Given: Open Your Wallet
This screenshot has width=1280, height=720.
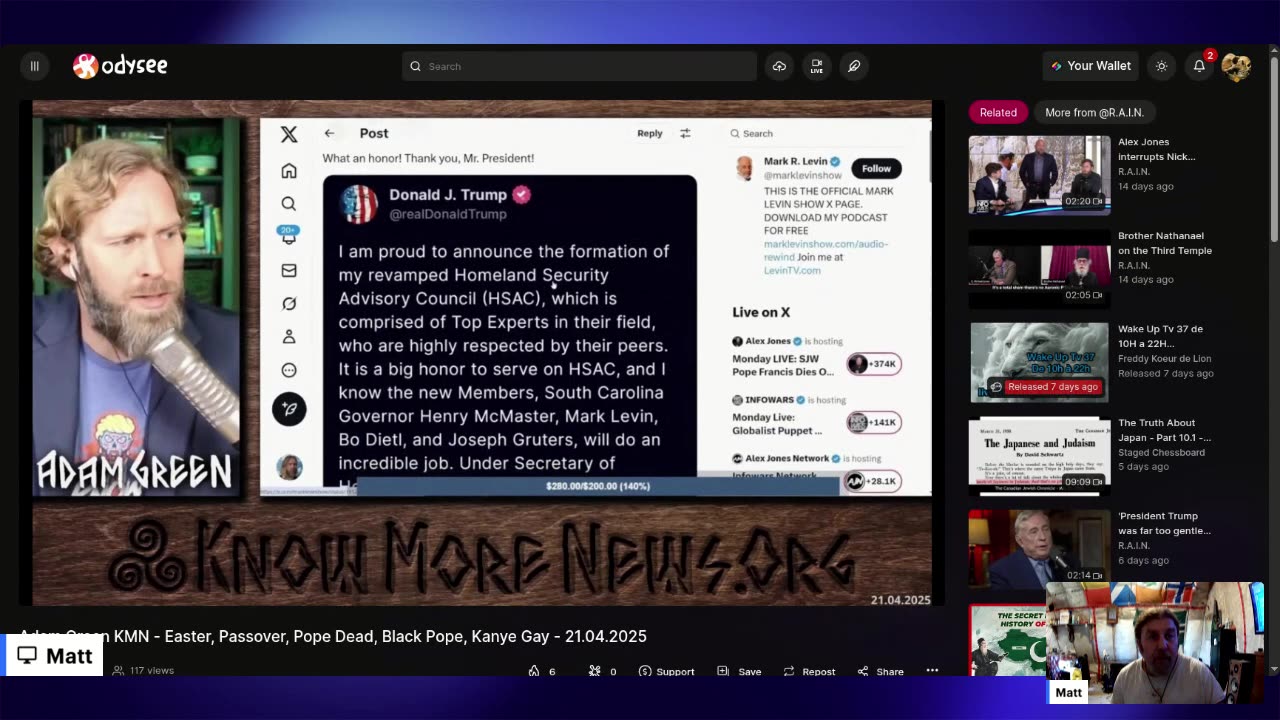Looking at the screenshot, I should pyautogui.click(x=1090, y=66).
